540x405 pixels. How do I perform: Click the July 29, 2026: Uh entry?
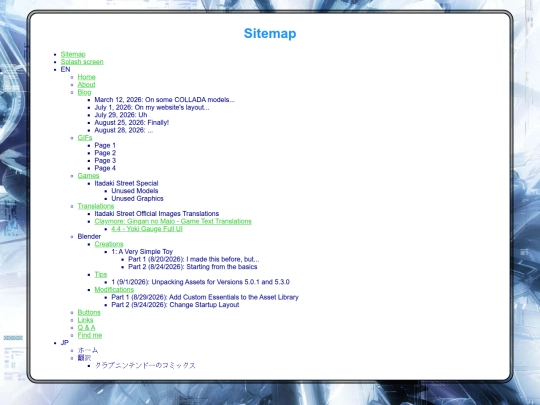tap(121, 115)
